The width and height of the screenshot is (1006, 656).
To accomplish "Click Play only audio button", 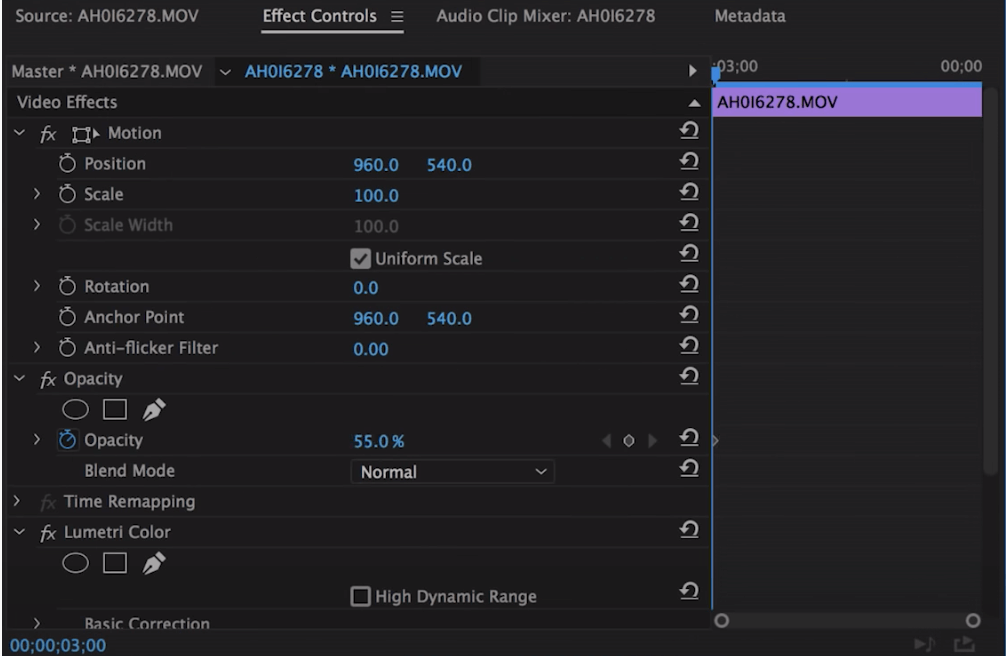I will [x=925, y=644].
